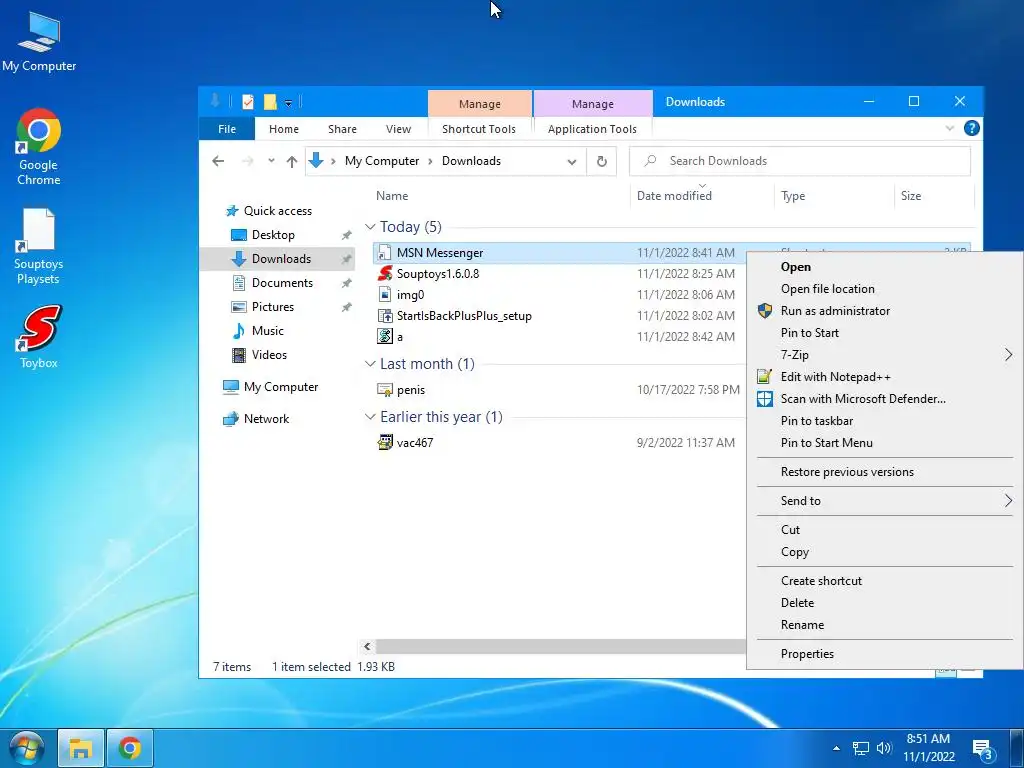The height and width of the screenshot is (768, 1024).
Task: Open the Customize Quick Access Toolbar dropdown
Action: pyautogui.click(x=288, y=103)
